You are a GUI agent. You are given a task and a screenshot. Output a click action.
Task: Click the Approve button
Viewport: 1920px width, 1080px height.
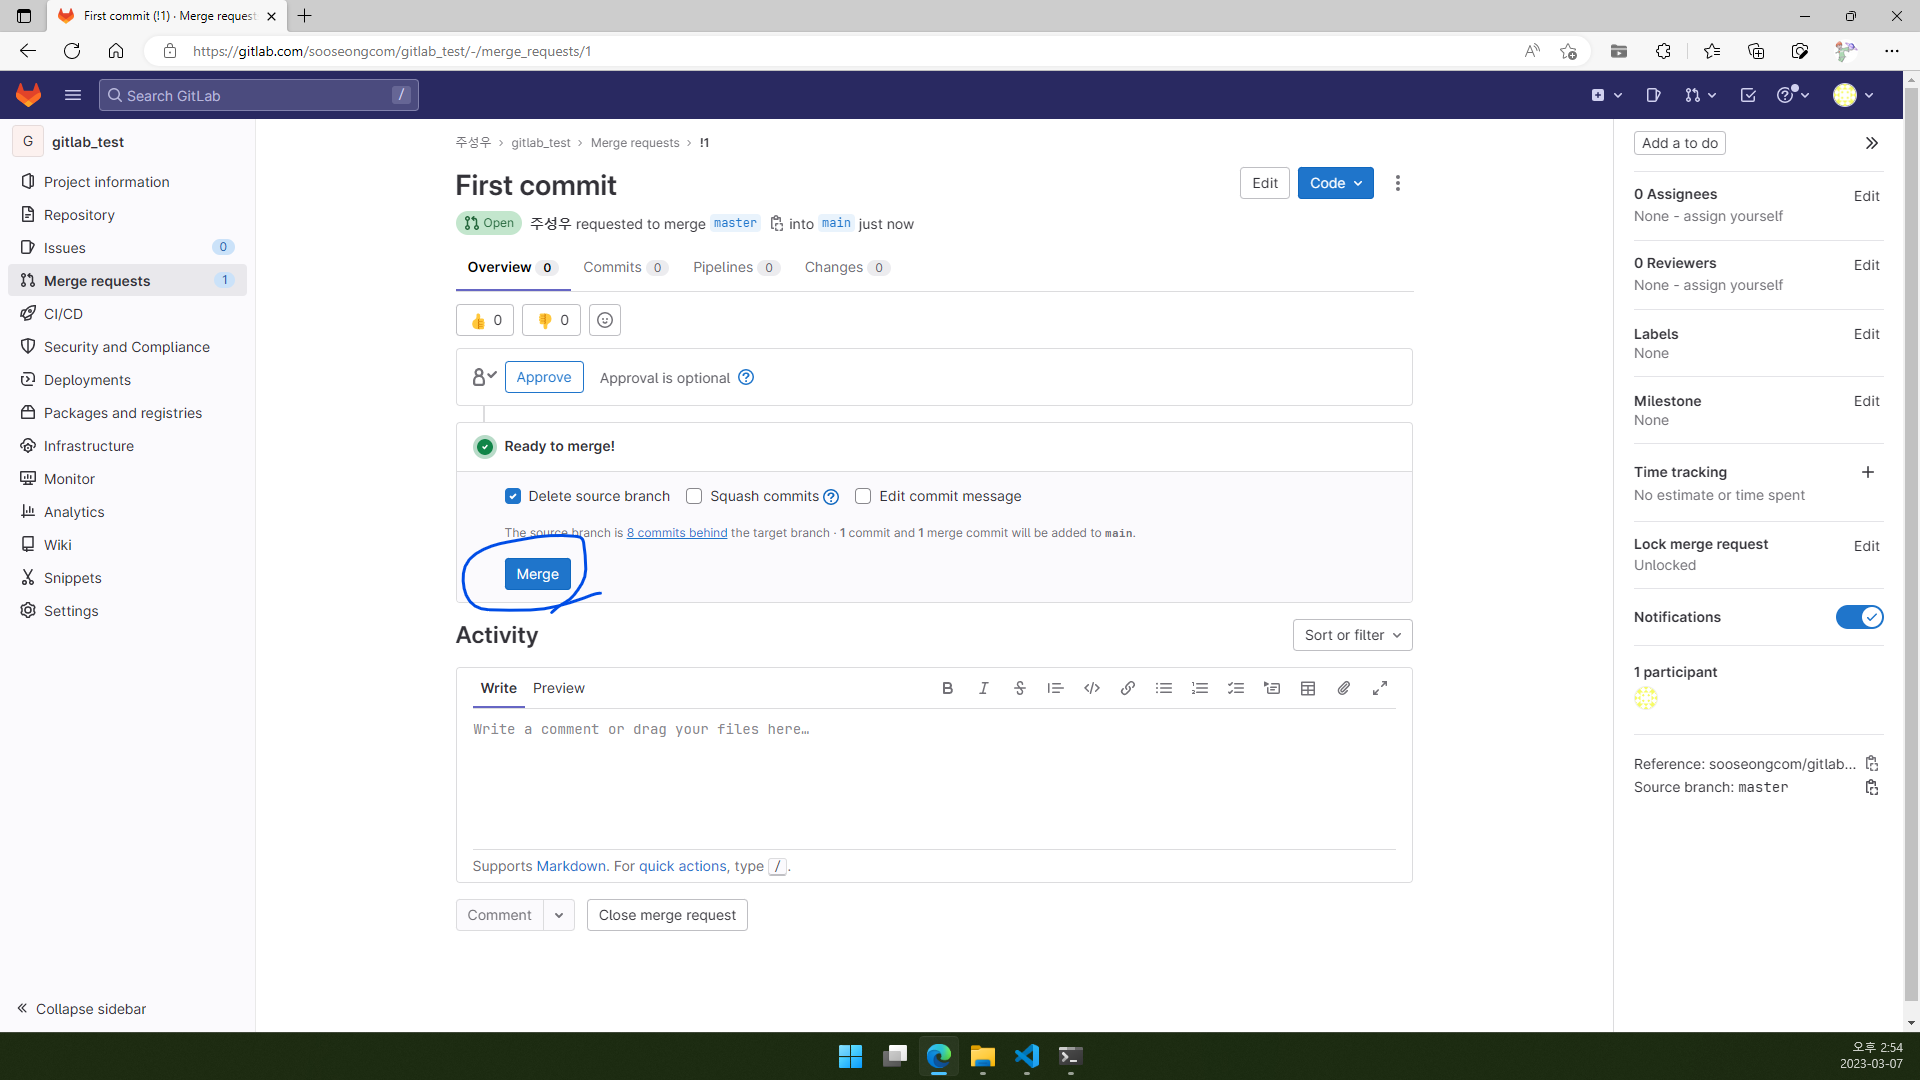[545, 376]
